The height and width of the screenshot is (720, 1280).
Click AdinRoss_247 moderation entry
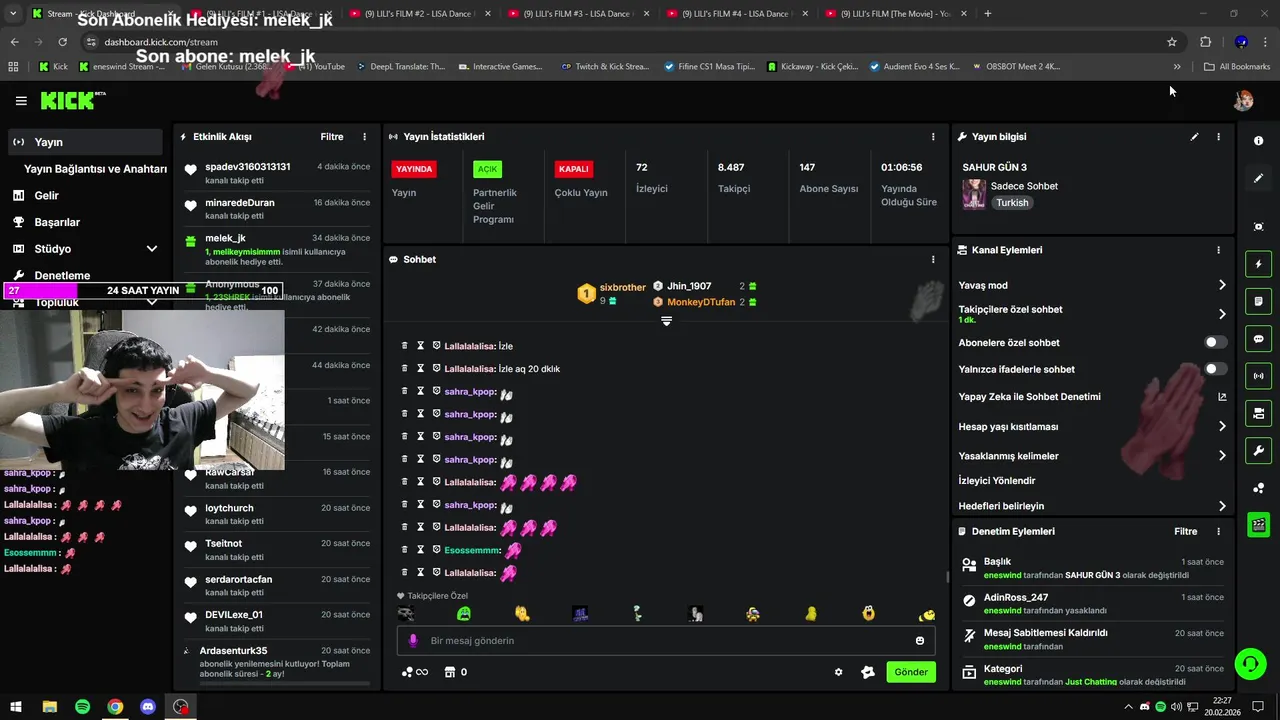(x=1092, y=603)
